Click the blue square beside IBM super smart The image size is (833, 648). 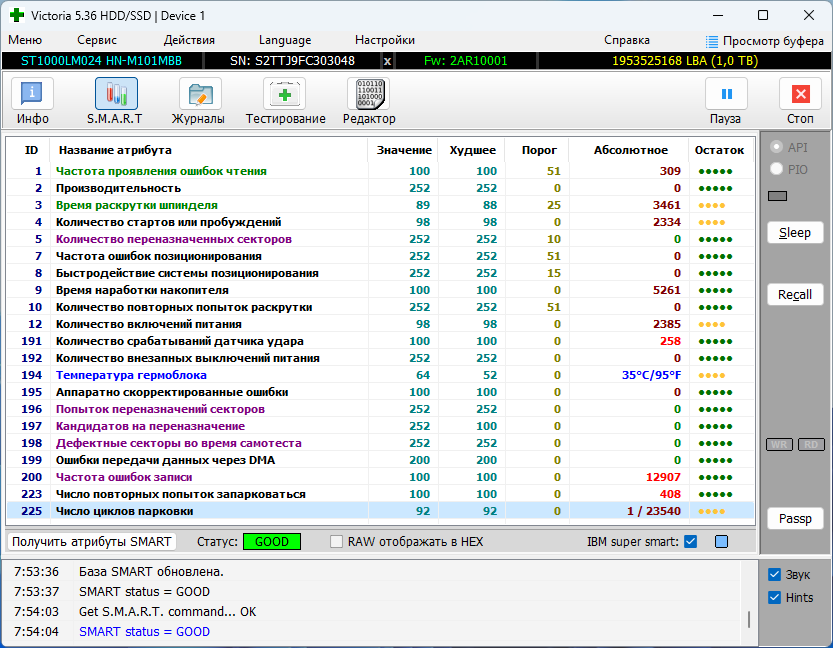[721, 542]
